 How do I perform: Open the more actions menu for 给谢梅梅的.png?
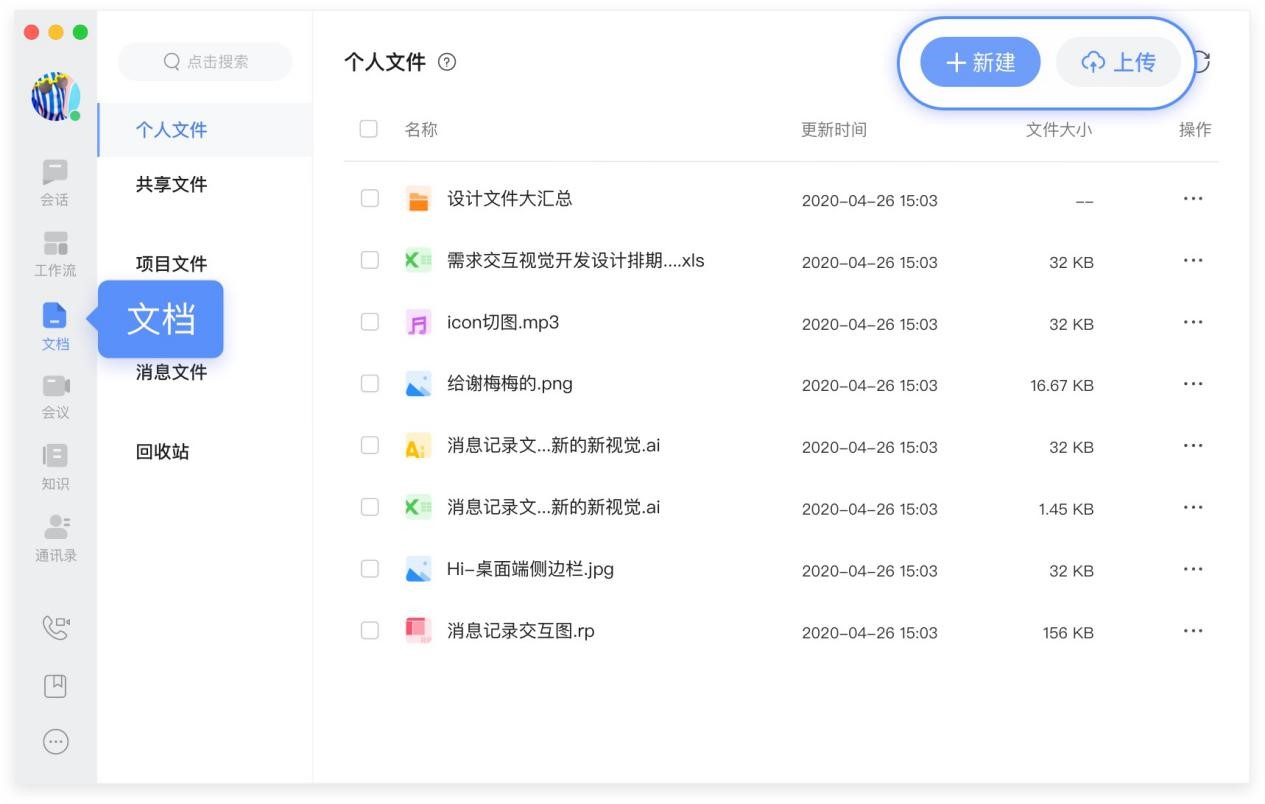coord(1192,384)
